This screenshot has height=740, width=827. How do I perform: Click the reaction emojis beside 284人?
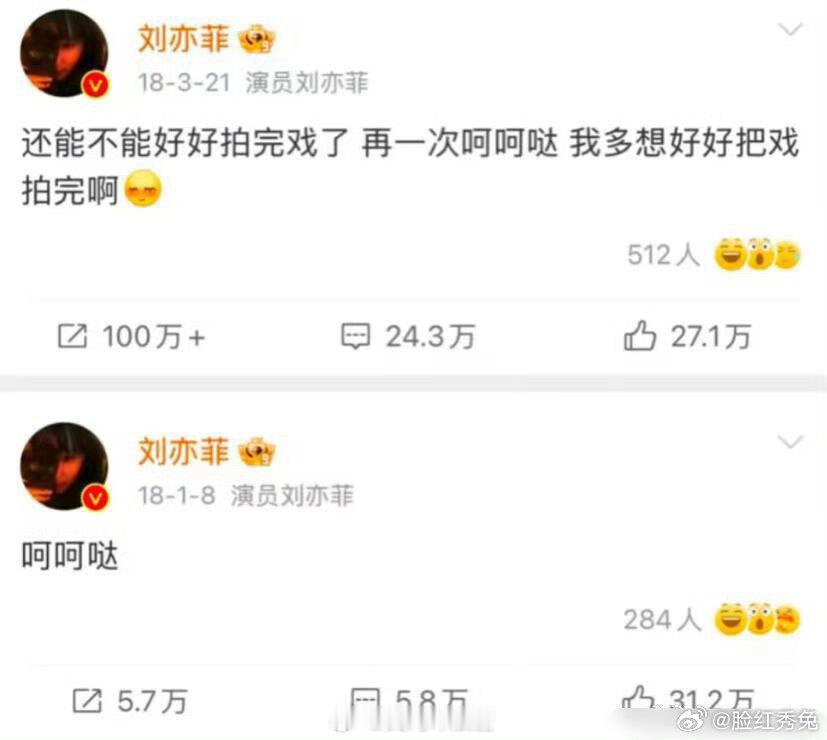tap(757, 619)
